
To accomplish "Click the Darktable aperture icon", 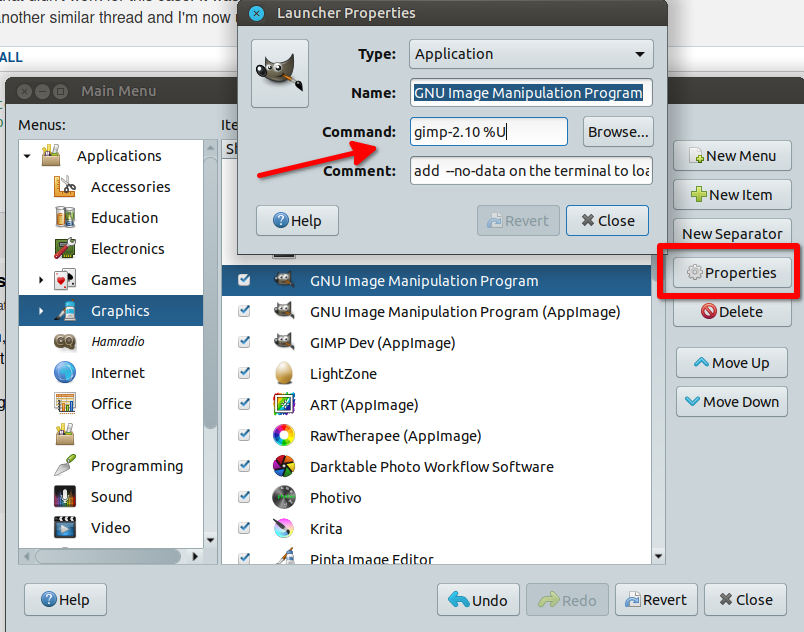I will (x=284, y=466).
